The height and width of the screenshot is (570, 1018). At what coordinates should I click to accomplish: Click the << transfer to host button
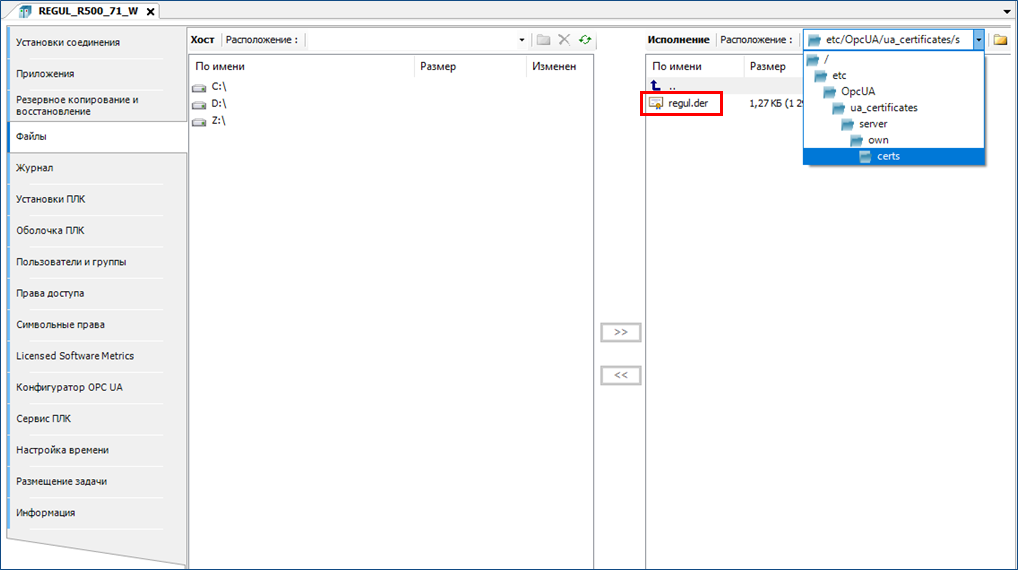pyautogui.click(x=620, y=376)
